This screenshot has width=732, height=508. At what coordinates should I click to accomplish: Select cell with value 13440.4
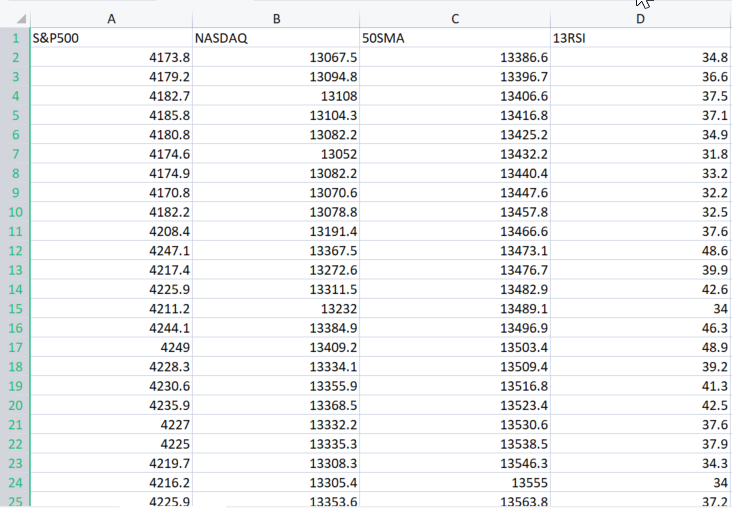pyautogui.click(x=455, y=173)
